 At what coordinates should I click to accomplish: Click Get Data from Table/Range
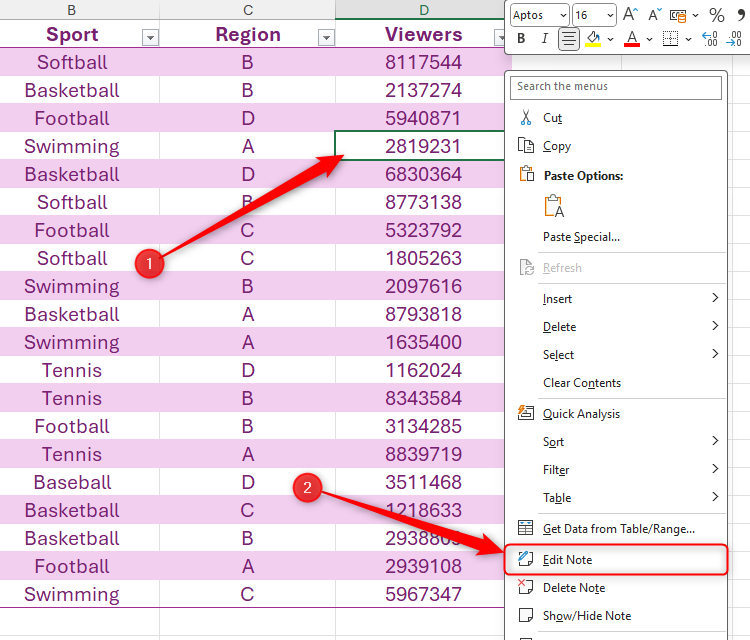[618, 529]
